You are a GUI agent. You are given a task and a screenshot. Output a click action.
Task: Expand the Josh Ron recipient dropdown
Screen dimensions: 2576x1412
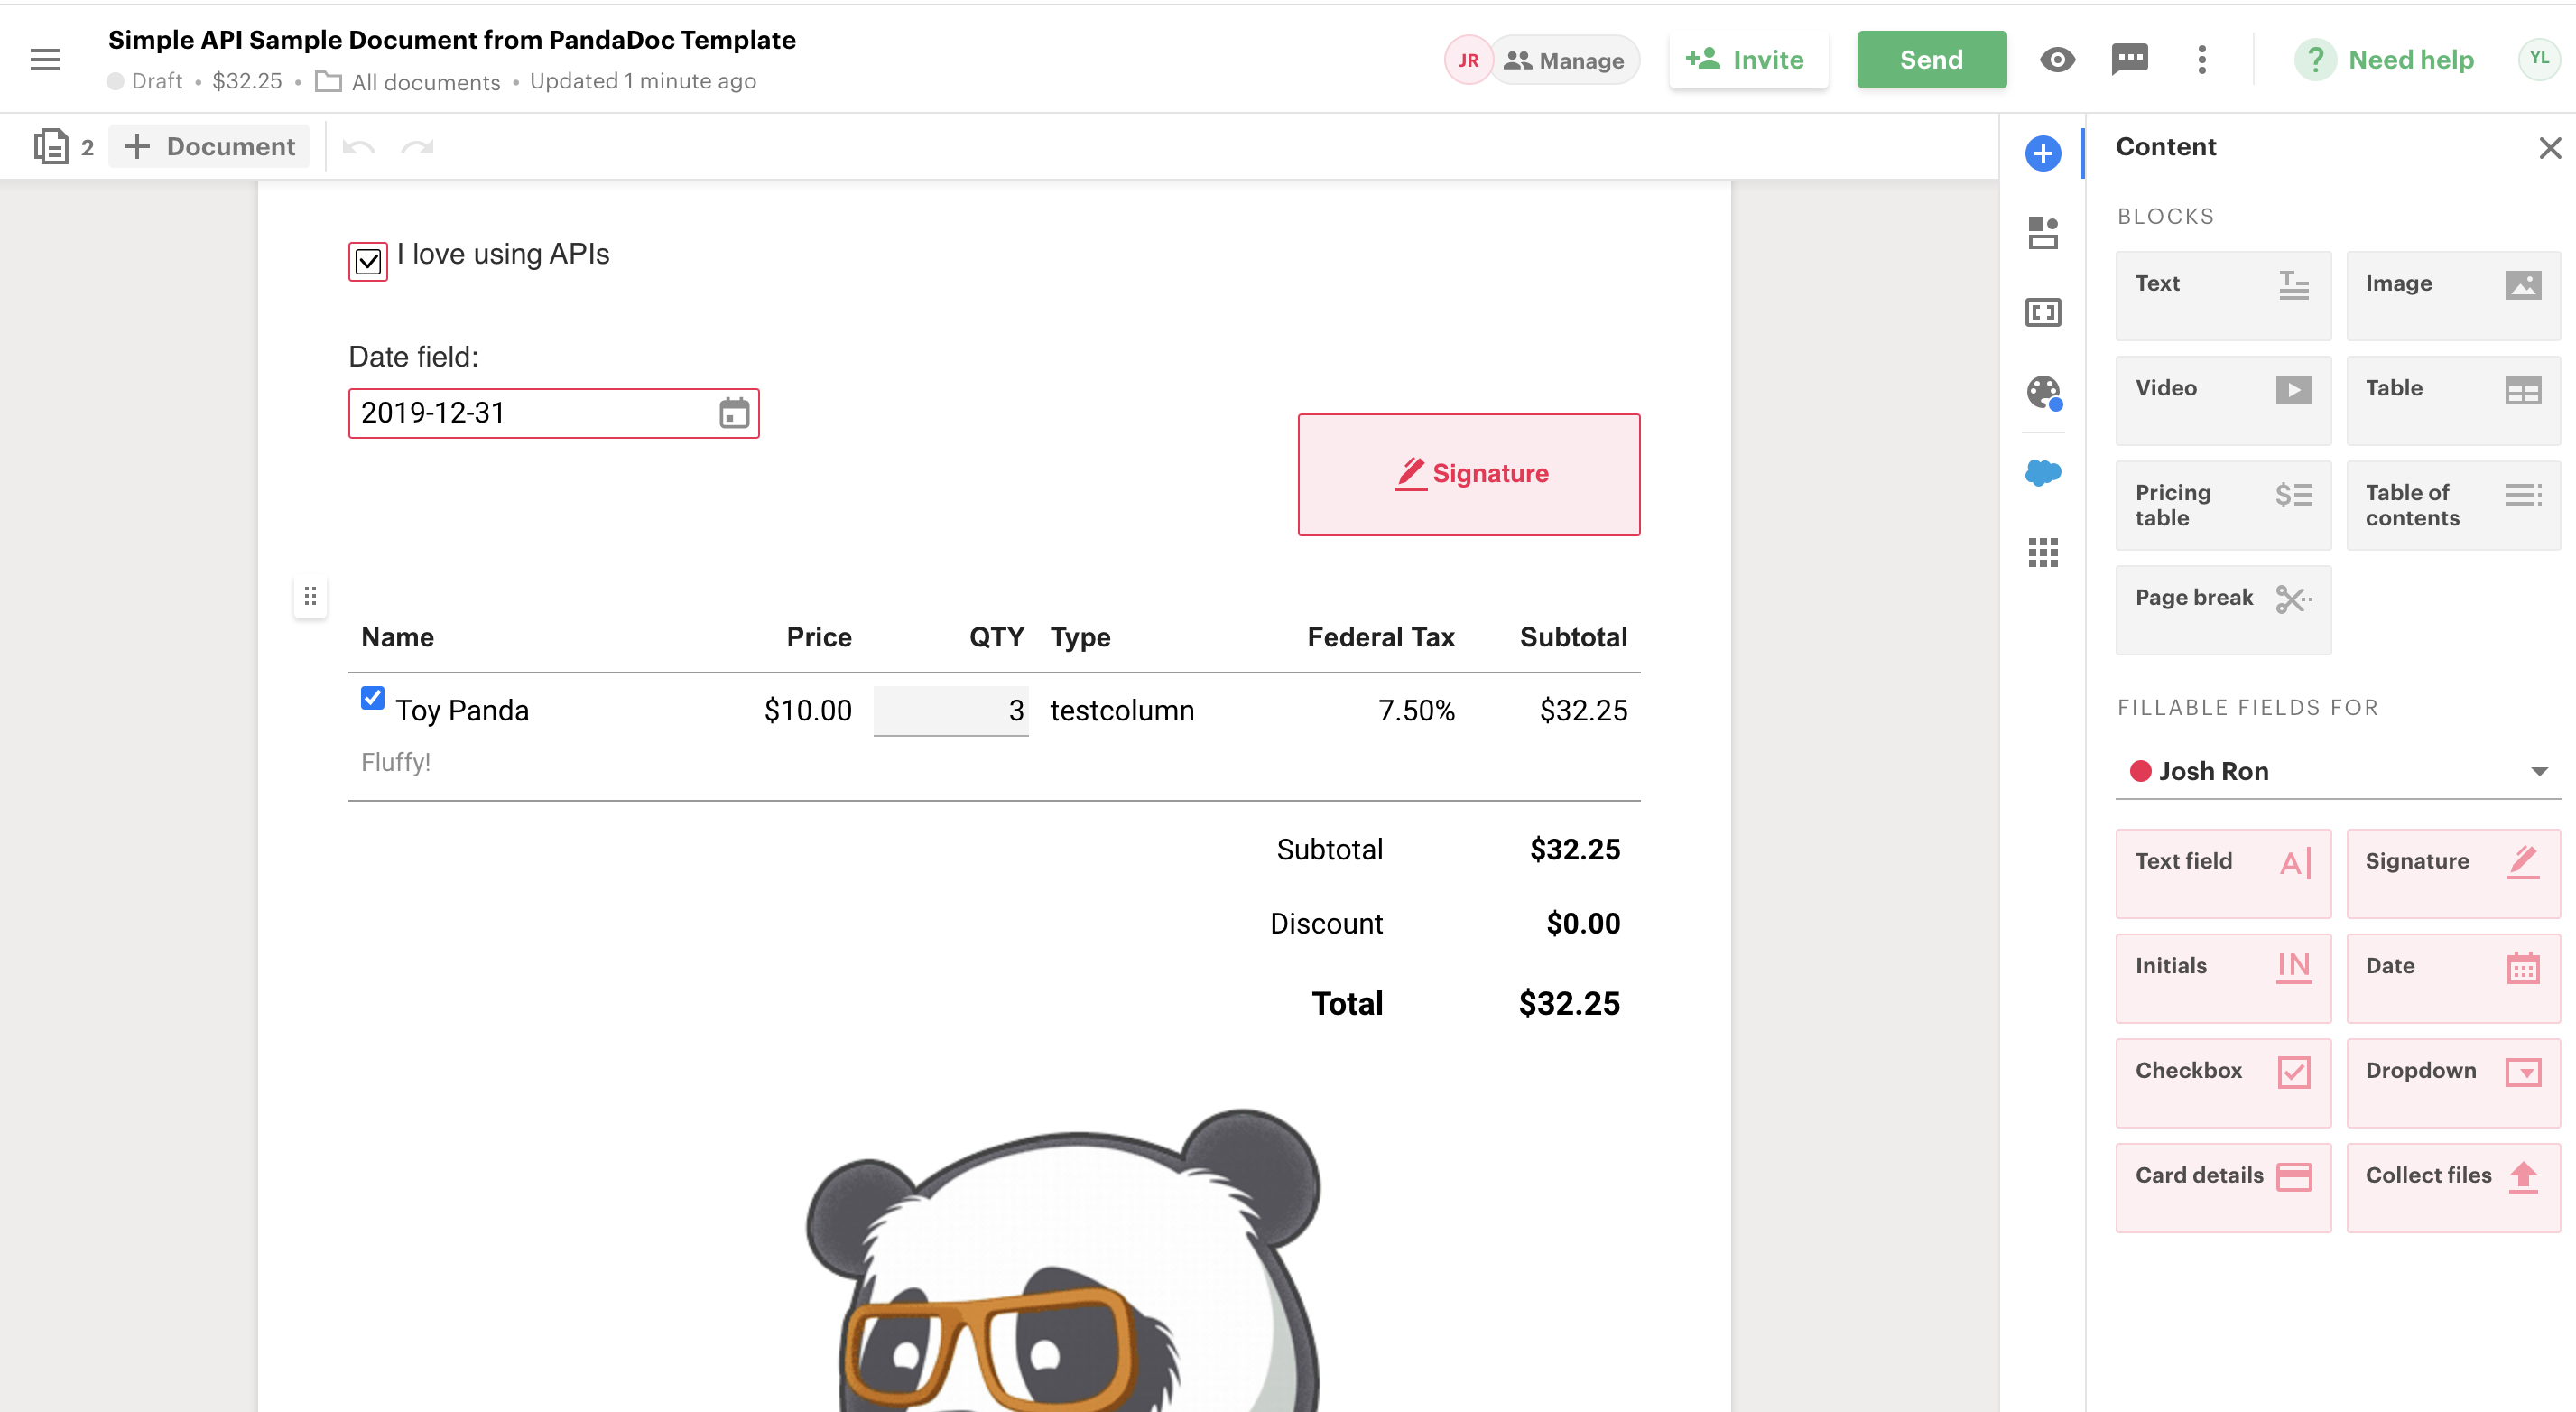click(x=2338, y=771)
